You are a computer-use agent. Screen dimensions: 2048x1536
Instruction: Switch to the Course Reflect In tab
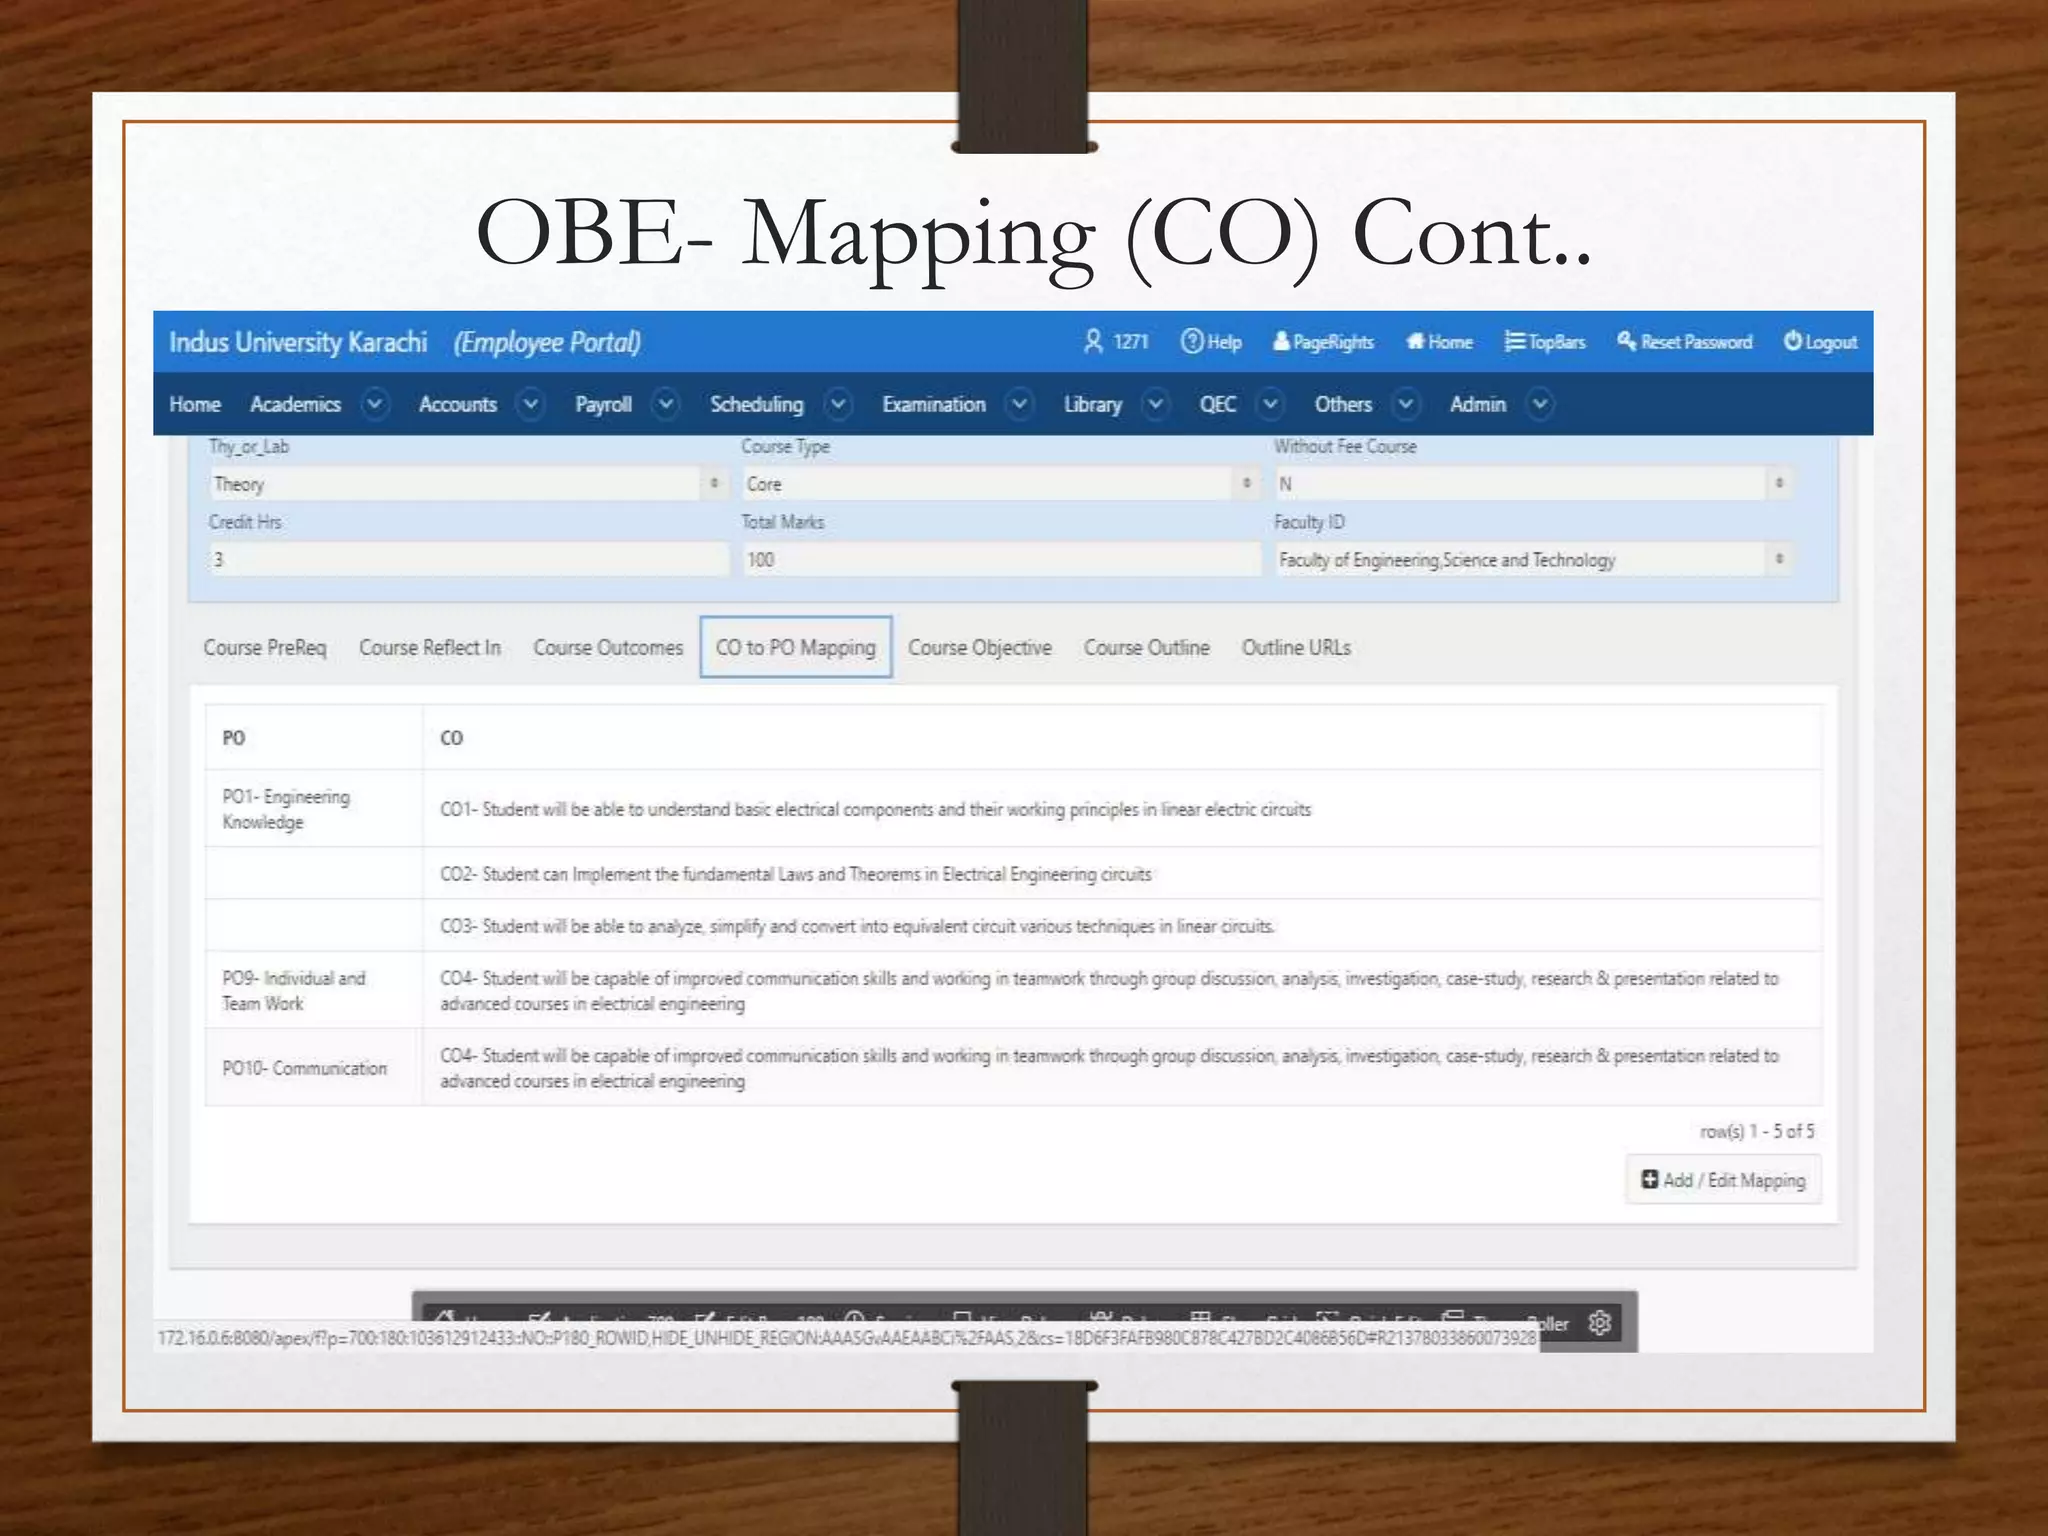tap(430, 647)
